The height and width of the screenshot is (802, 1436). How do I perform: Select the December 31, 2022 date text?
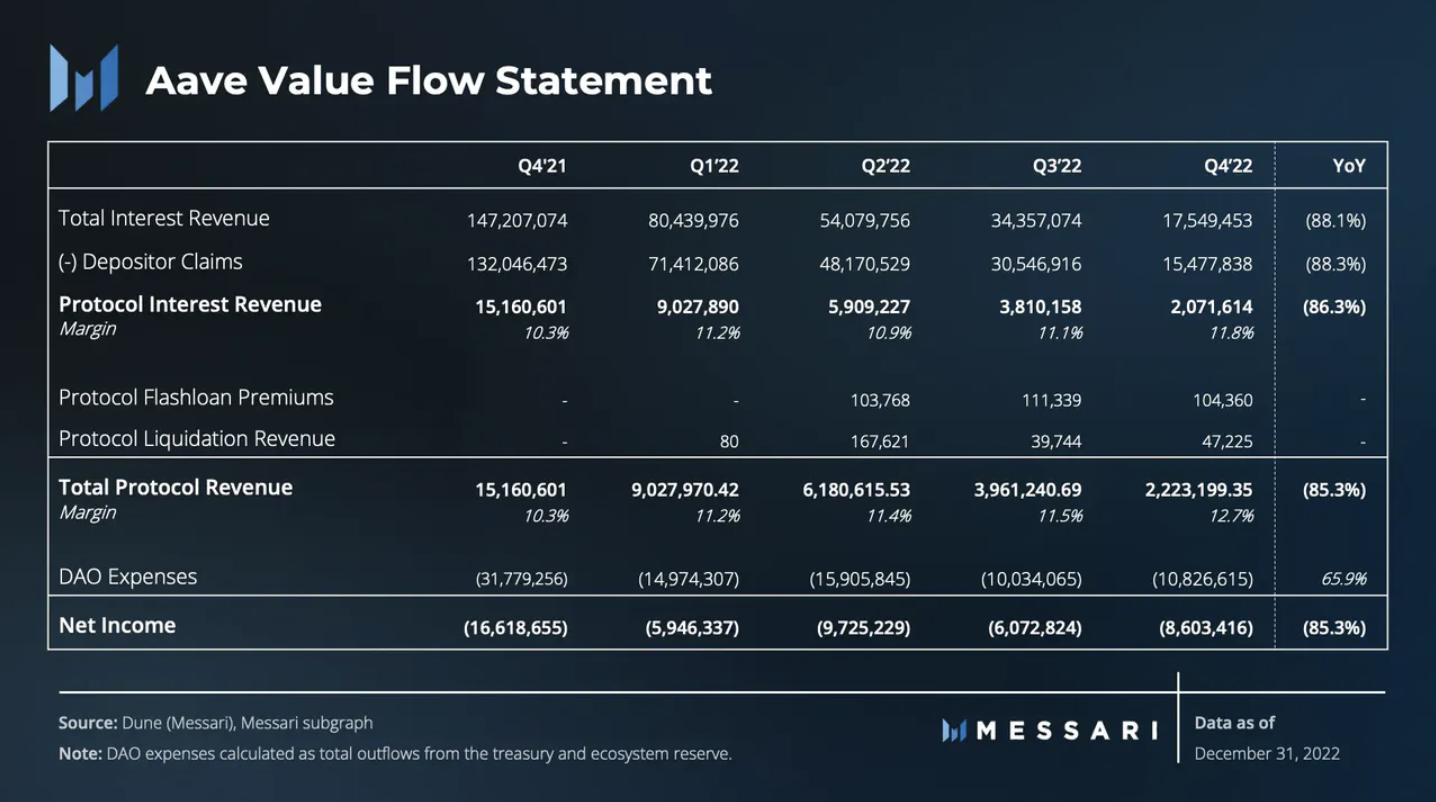coord(1267,753)
